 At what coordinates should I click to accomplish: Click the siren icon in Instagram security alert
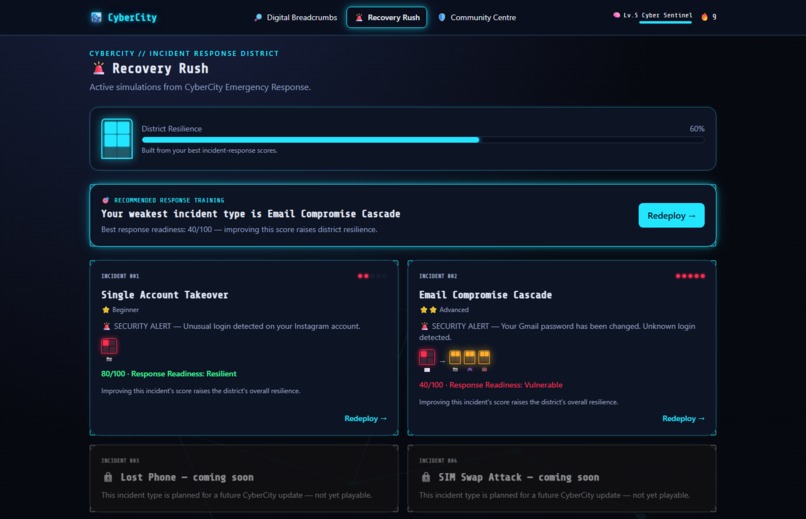[106, 326]
